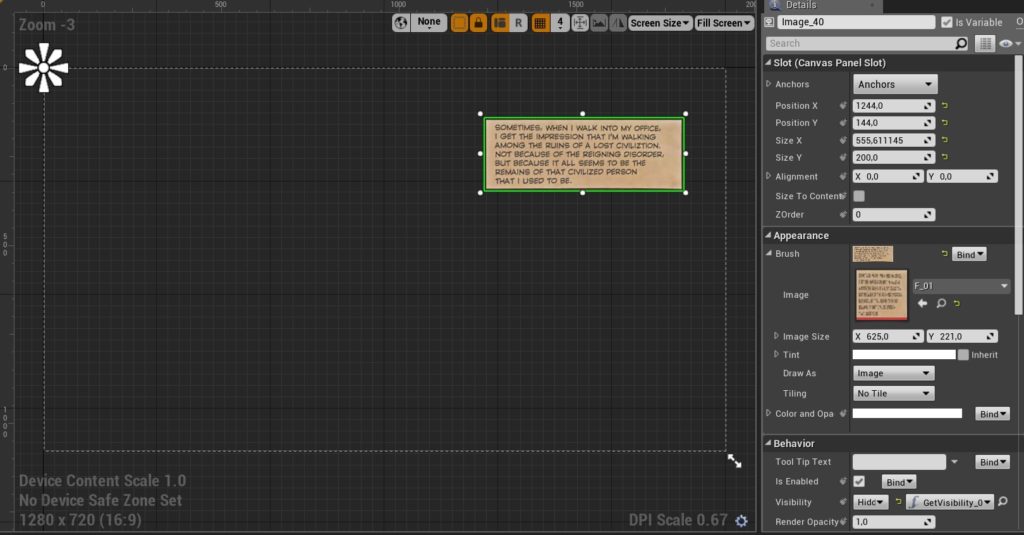
Task: Click the DPI scale settings gear
Action: tap(741, 521)
